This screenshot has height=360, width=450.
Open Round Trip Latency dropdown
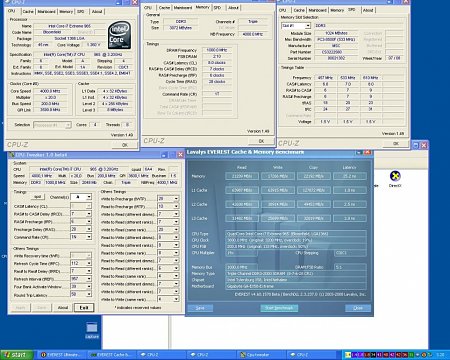(88, 294)
